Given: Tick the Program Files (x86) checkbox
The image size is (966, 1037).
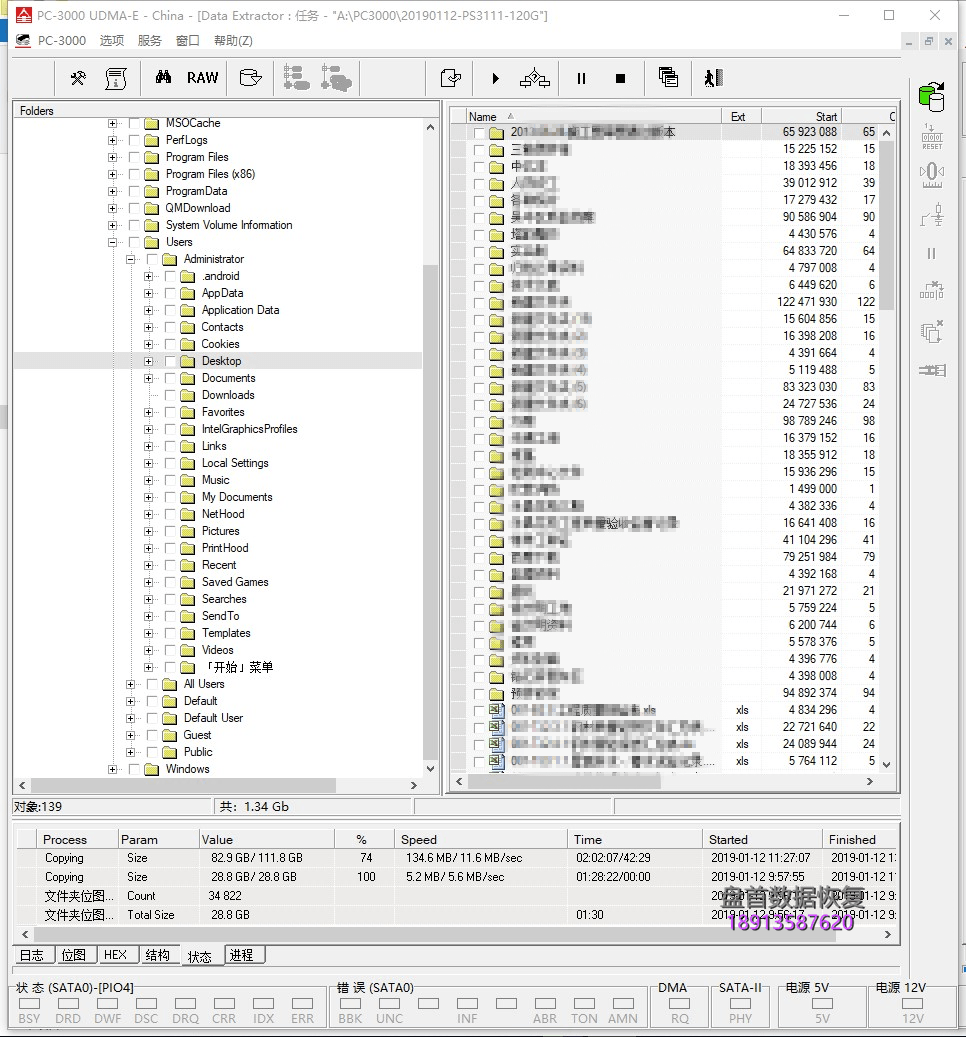Looking at the screenshot, I should coord(134,175).
